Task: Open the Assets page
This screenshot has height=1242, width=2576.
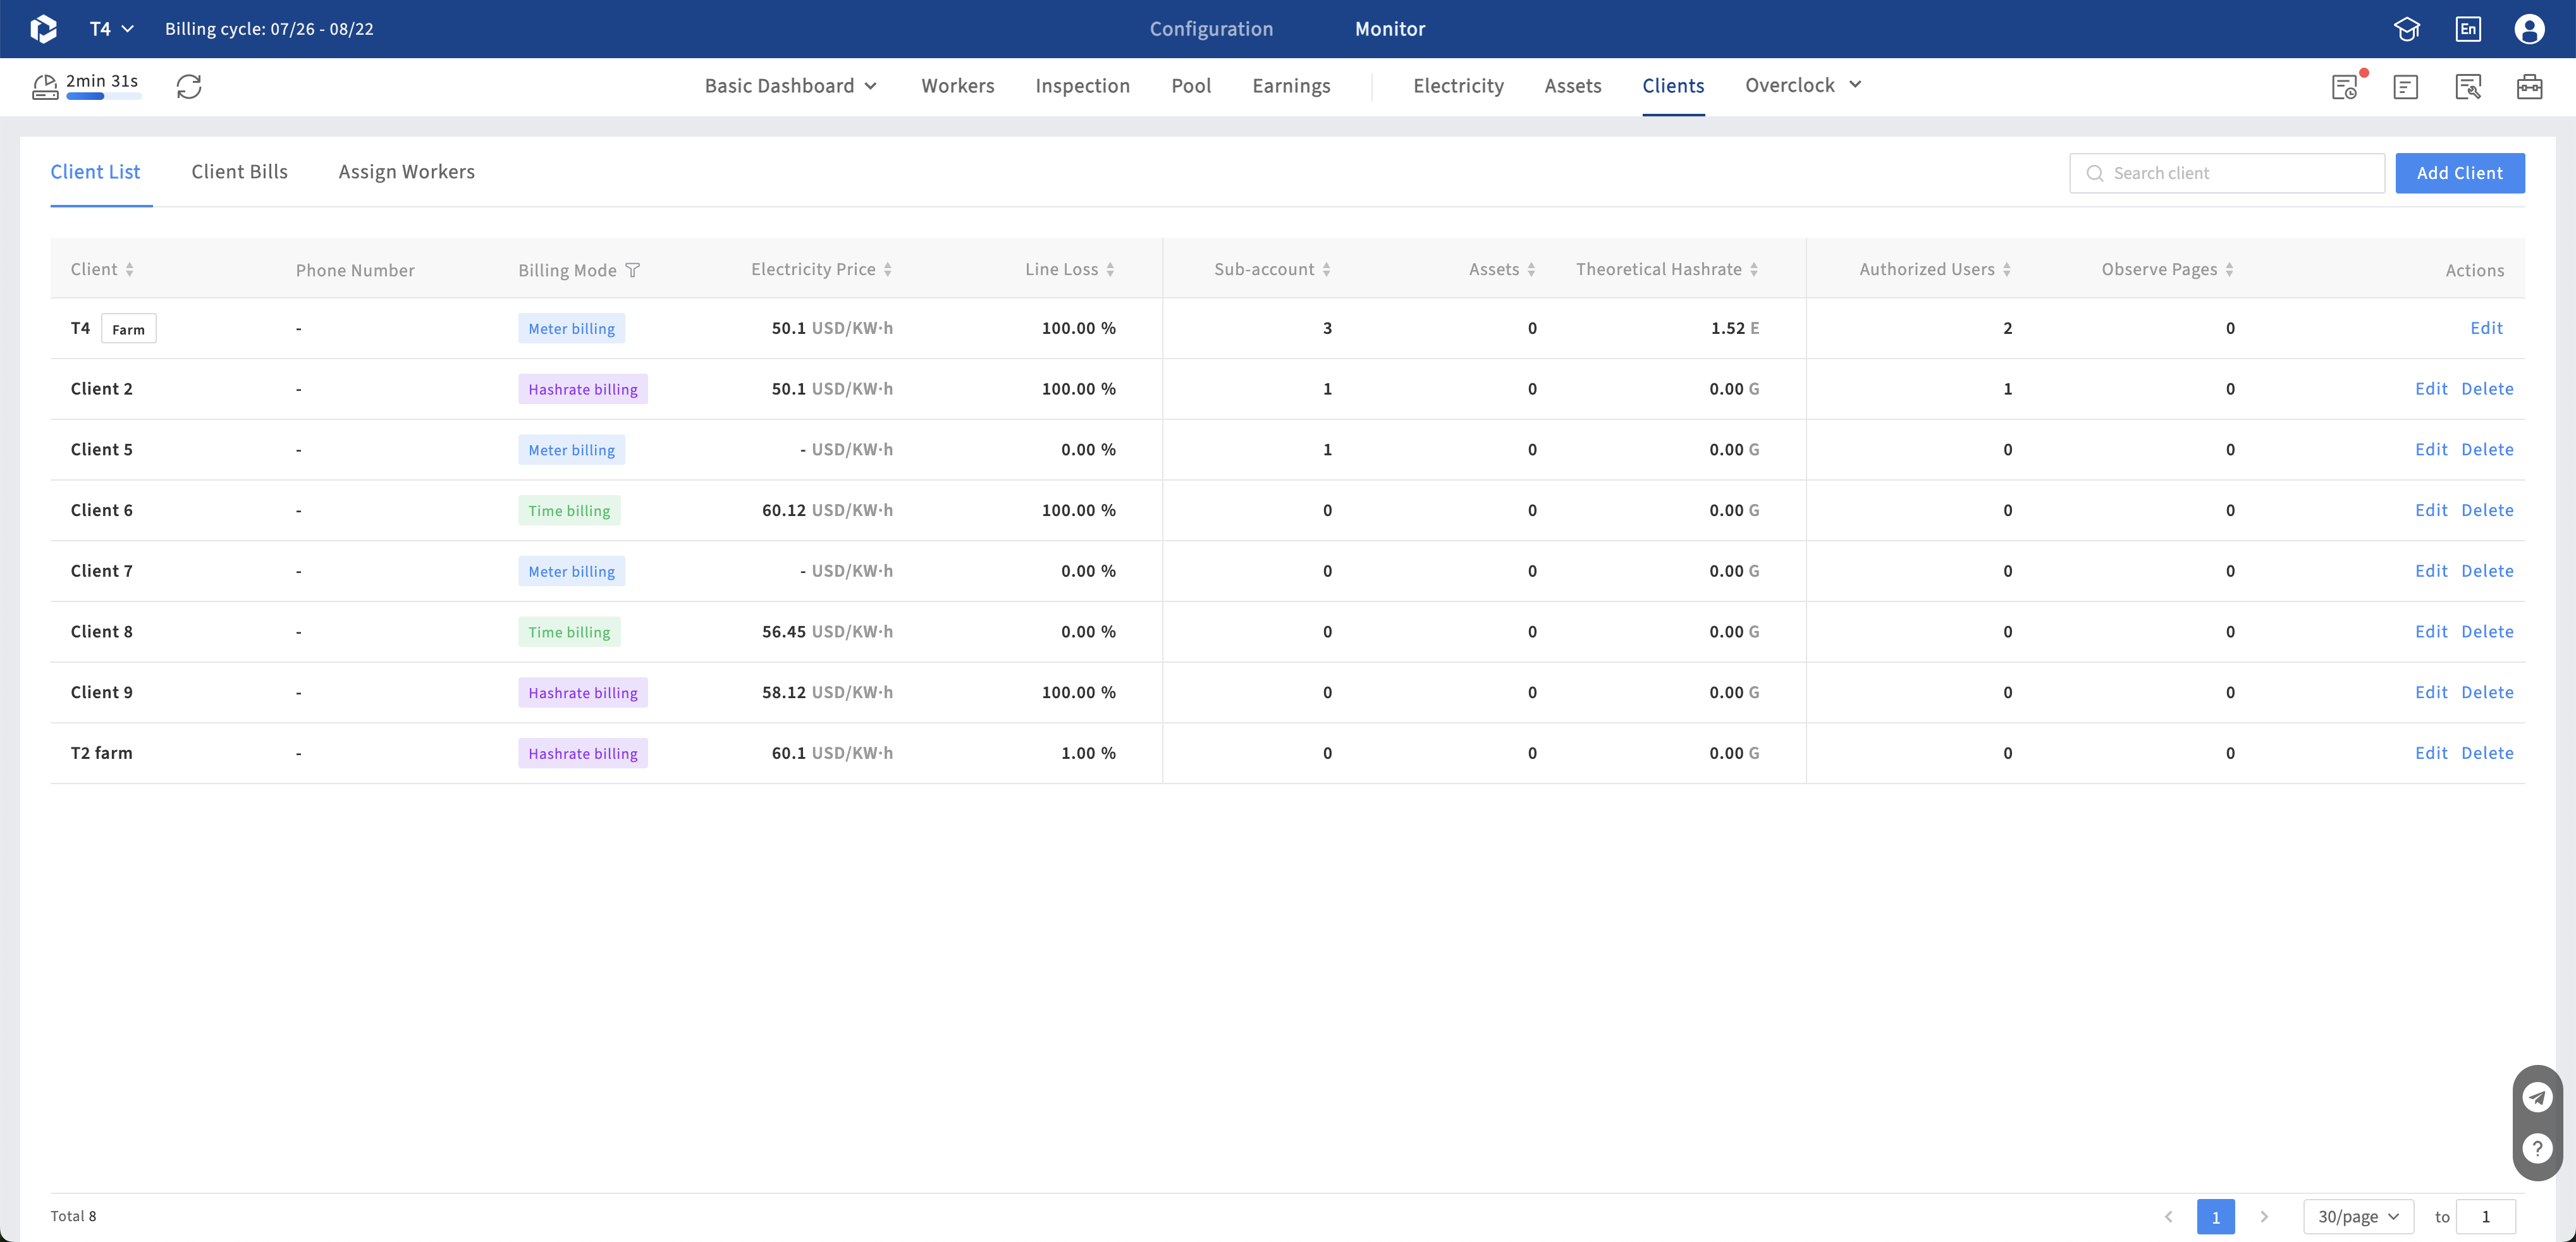Action: 1573,86
